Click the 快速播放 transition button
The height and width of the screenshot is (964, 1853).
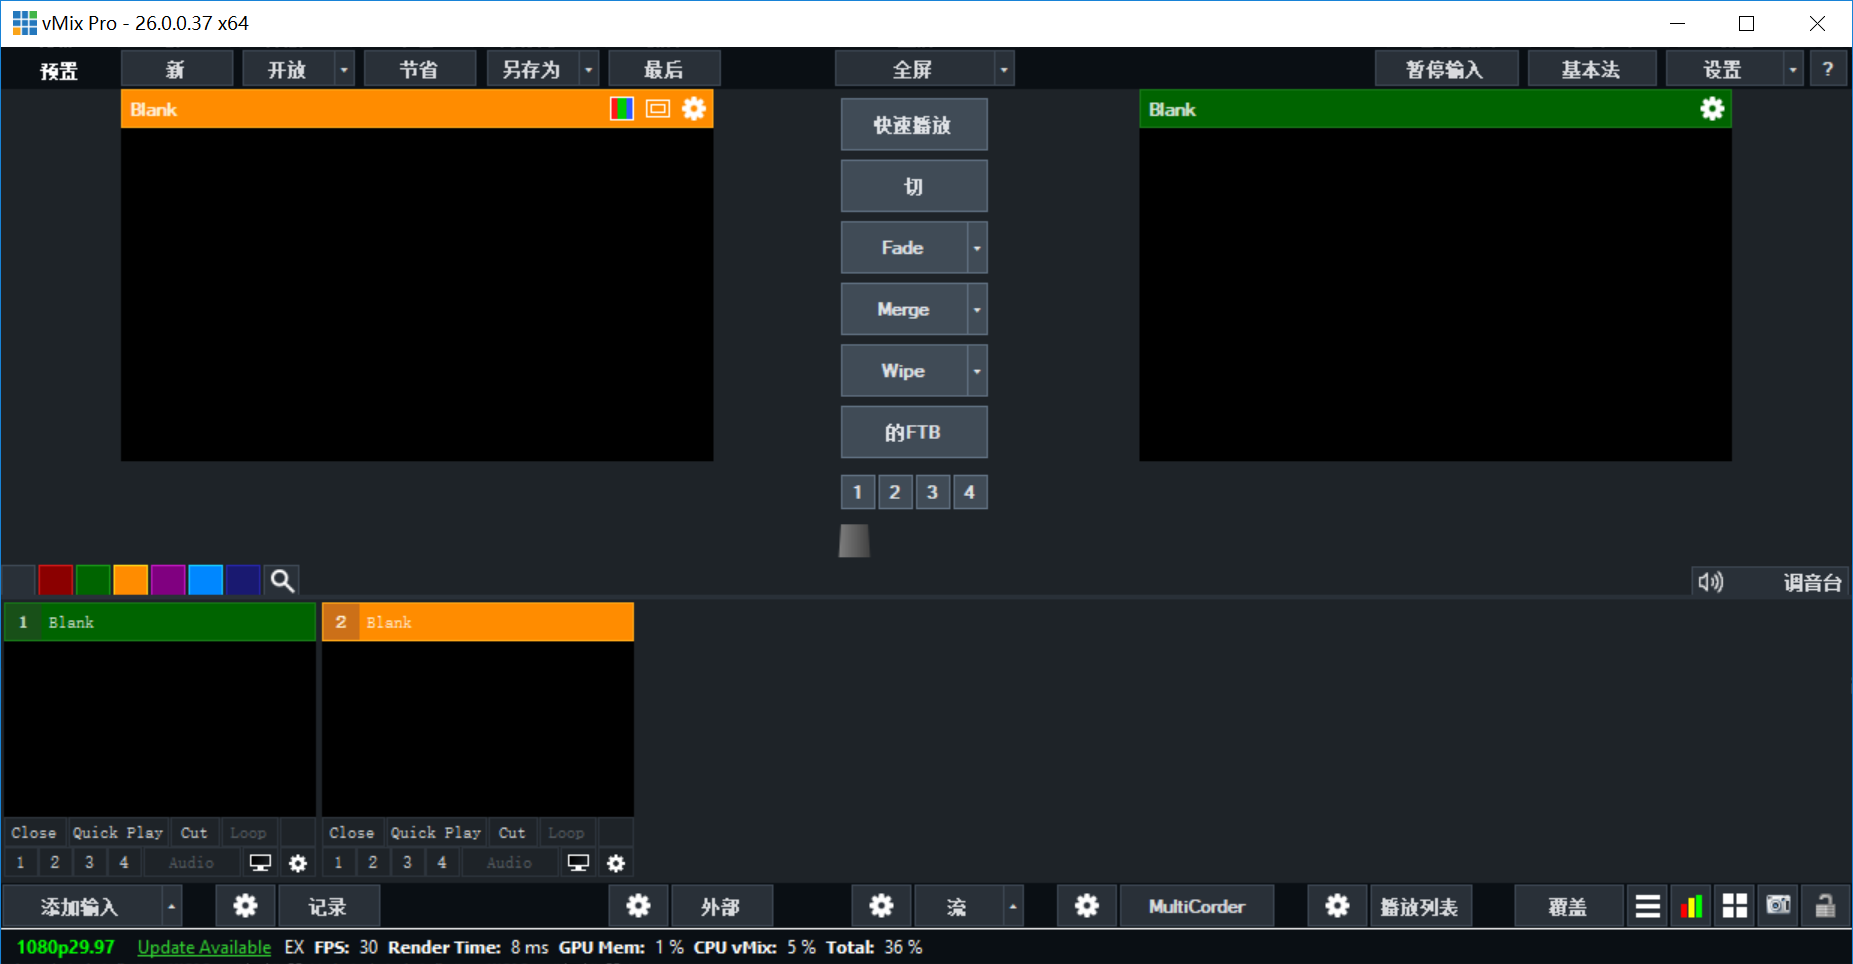913,125
